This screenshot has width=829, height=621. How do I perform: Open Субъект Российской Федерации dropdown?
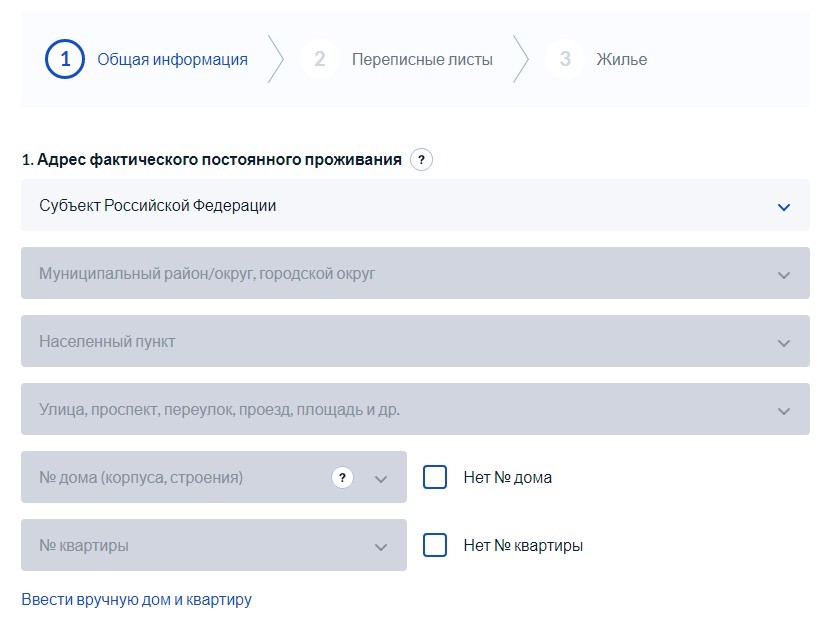400,206
